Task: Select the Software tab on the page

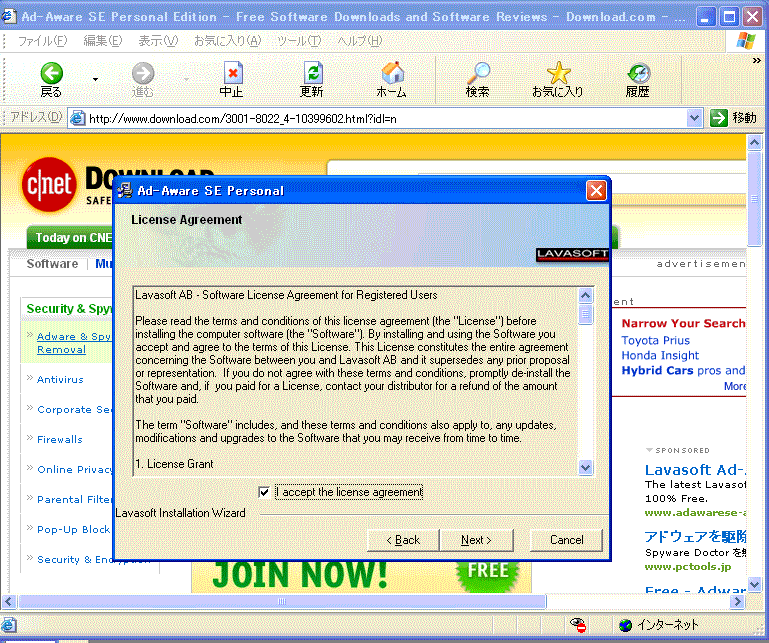Action: [52, 264]
